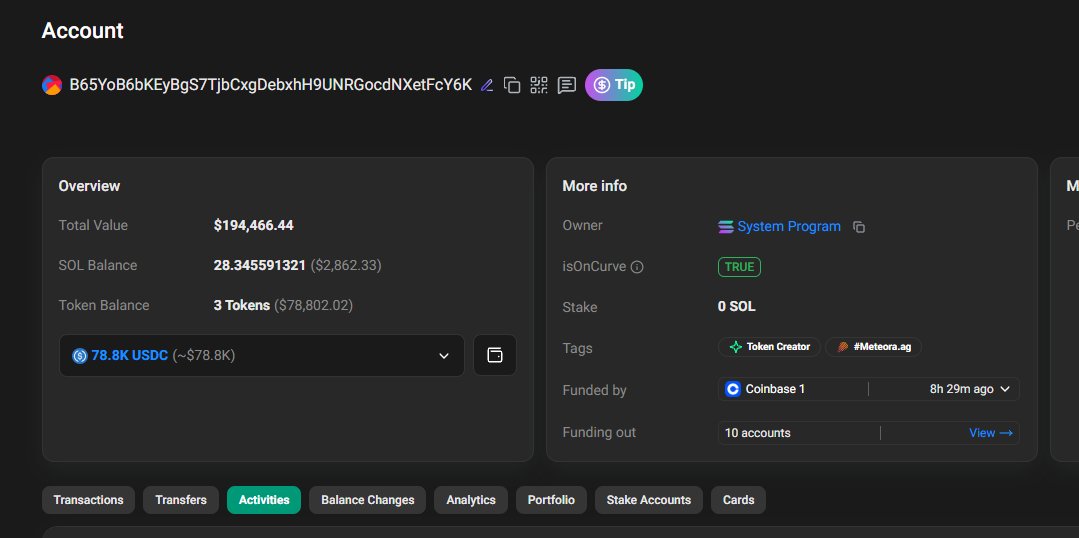The width and height of the screenshot is (1079, 538).
Task: Open the #Meteora.ag tag
Action: [873, 347]
